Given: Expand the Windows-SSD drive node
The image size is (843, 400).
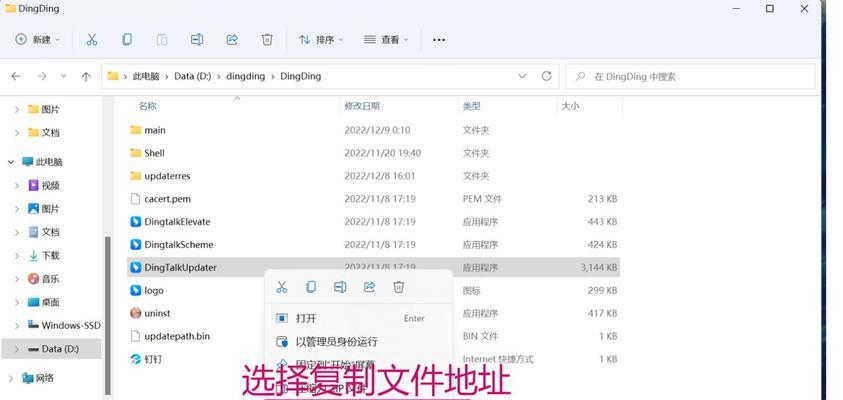Looking at the screenshot, I should tap(17, 325).
